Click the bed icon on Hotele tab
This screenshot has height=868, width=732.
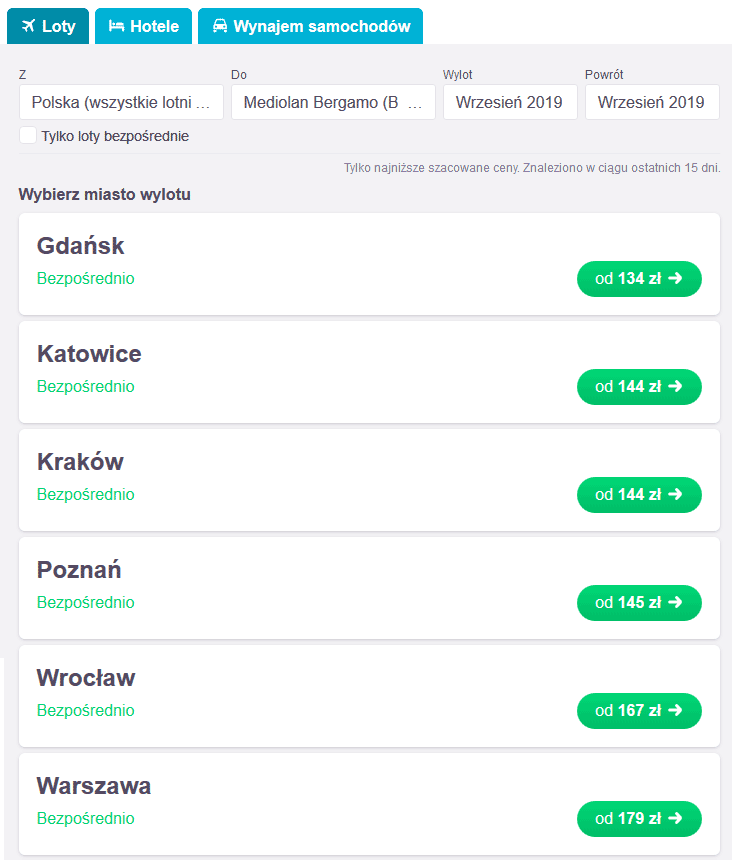tap(116, 26)
